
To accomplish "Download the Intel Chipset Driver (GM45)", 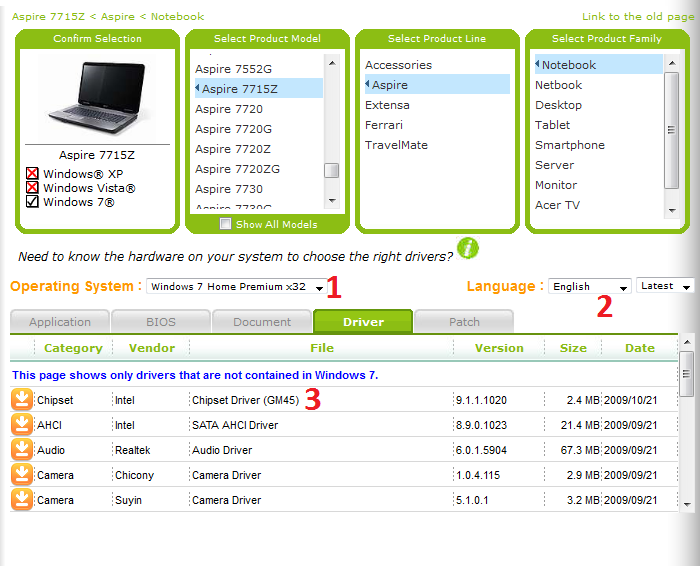I will 21,399.
